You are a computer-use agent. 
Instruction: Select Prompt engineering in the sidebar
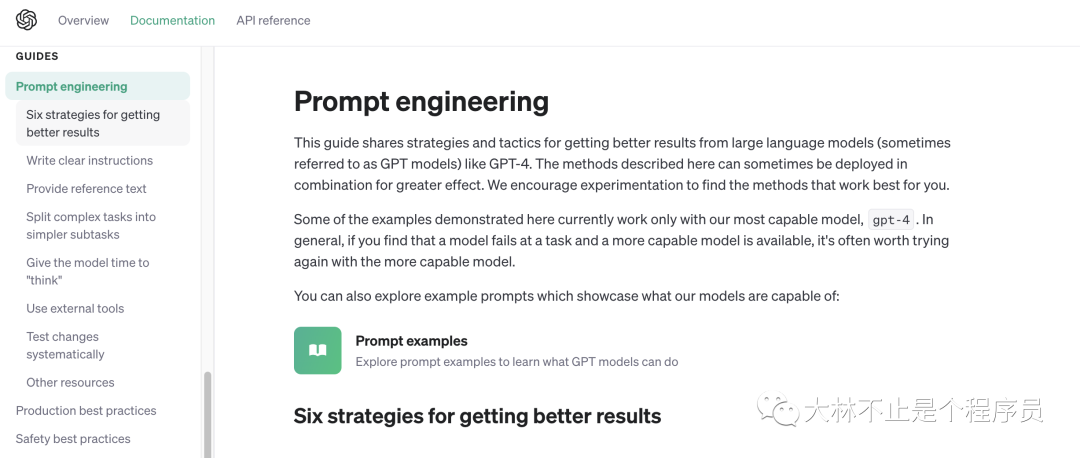[97, 86]
